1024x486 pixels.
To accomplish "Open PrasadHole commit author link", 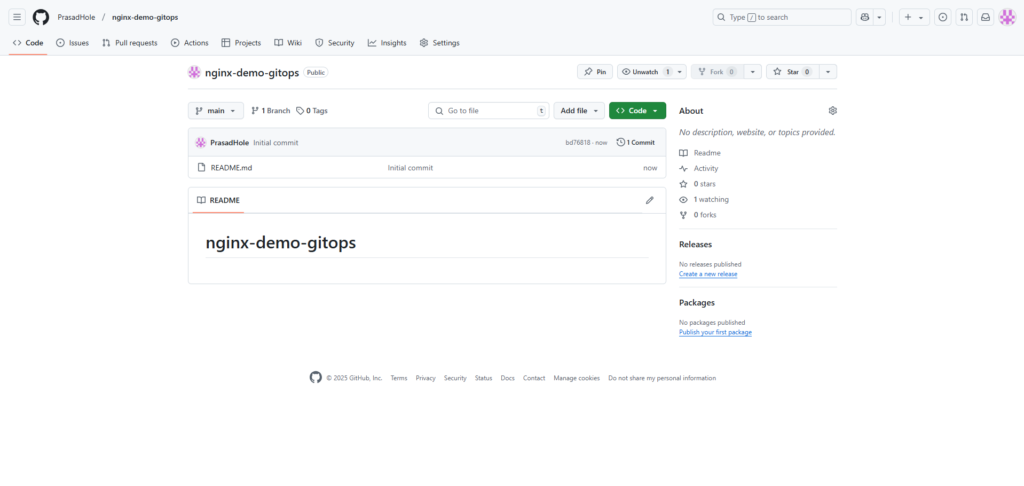I will [x=230, y=142].
